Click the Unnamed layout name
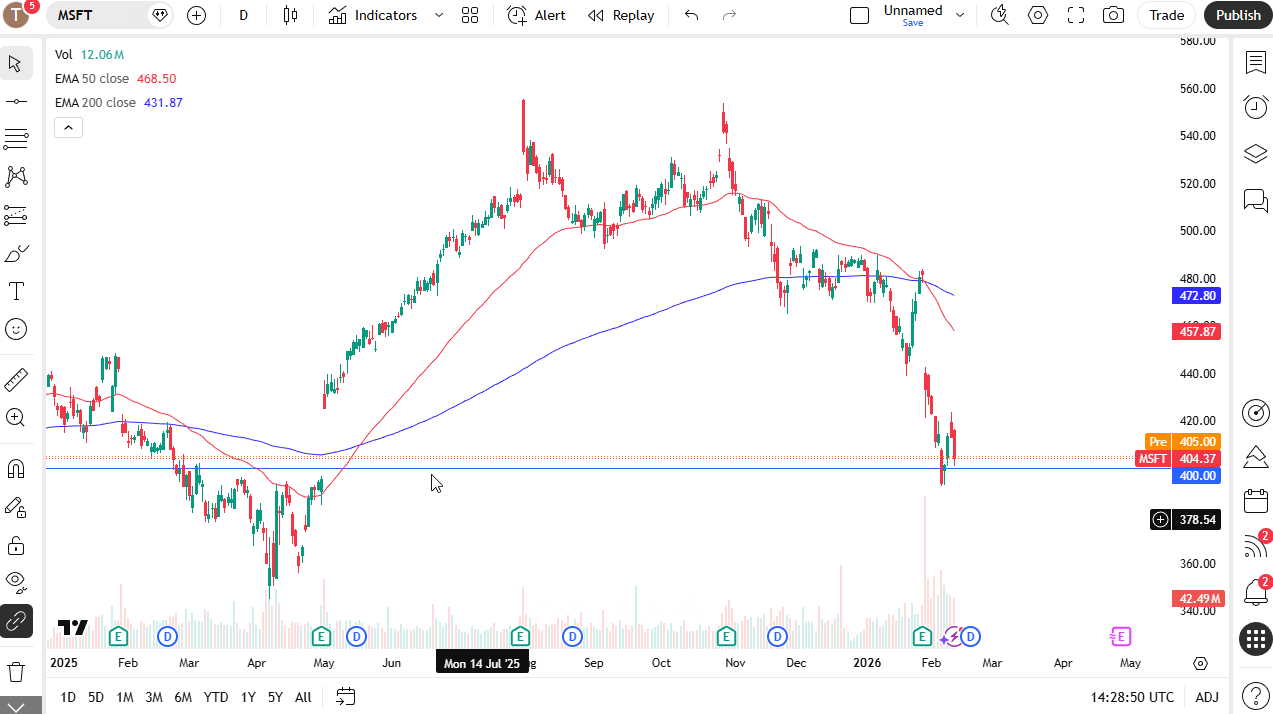This screenshot has width=1273, height=714. click(913, 11)
